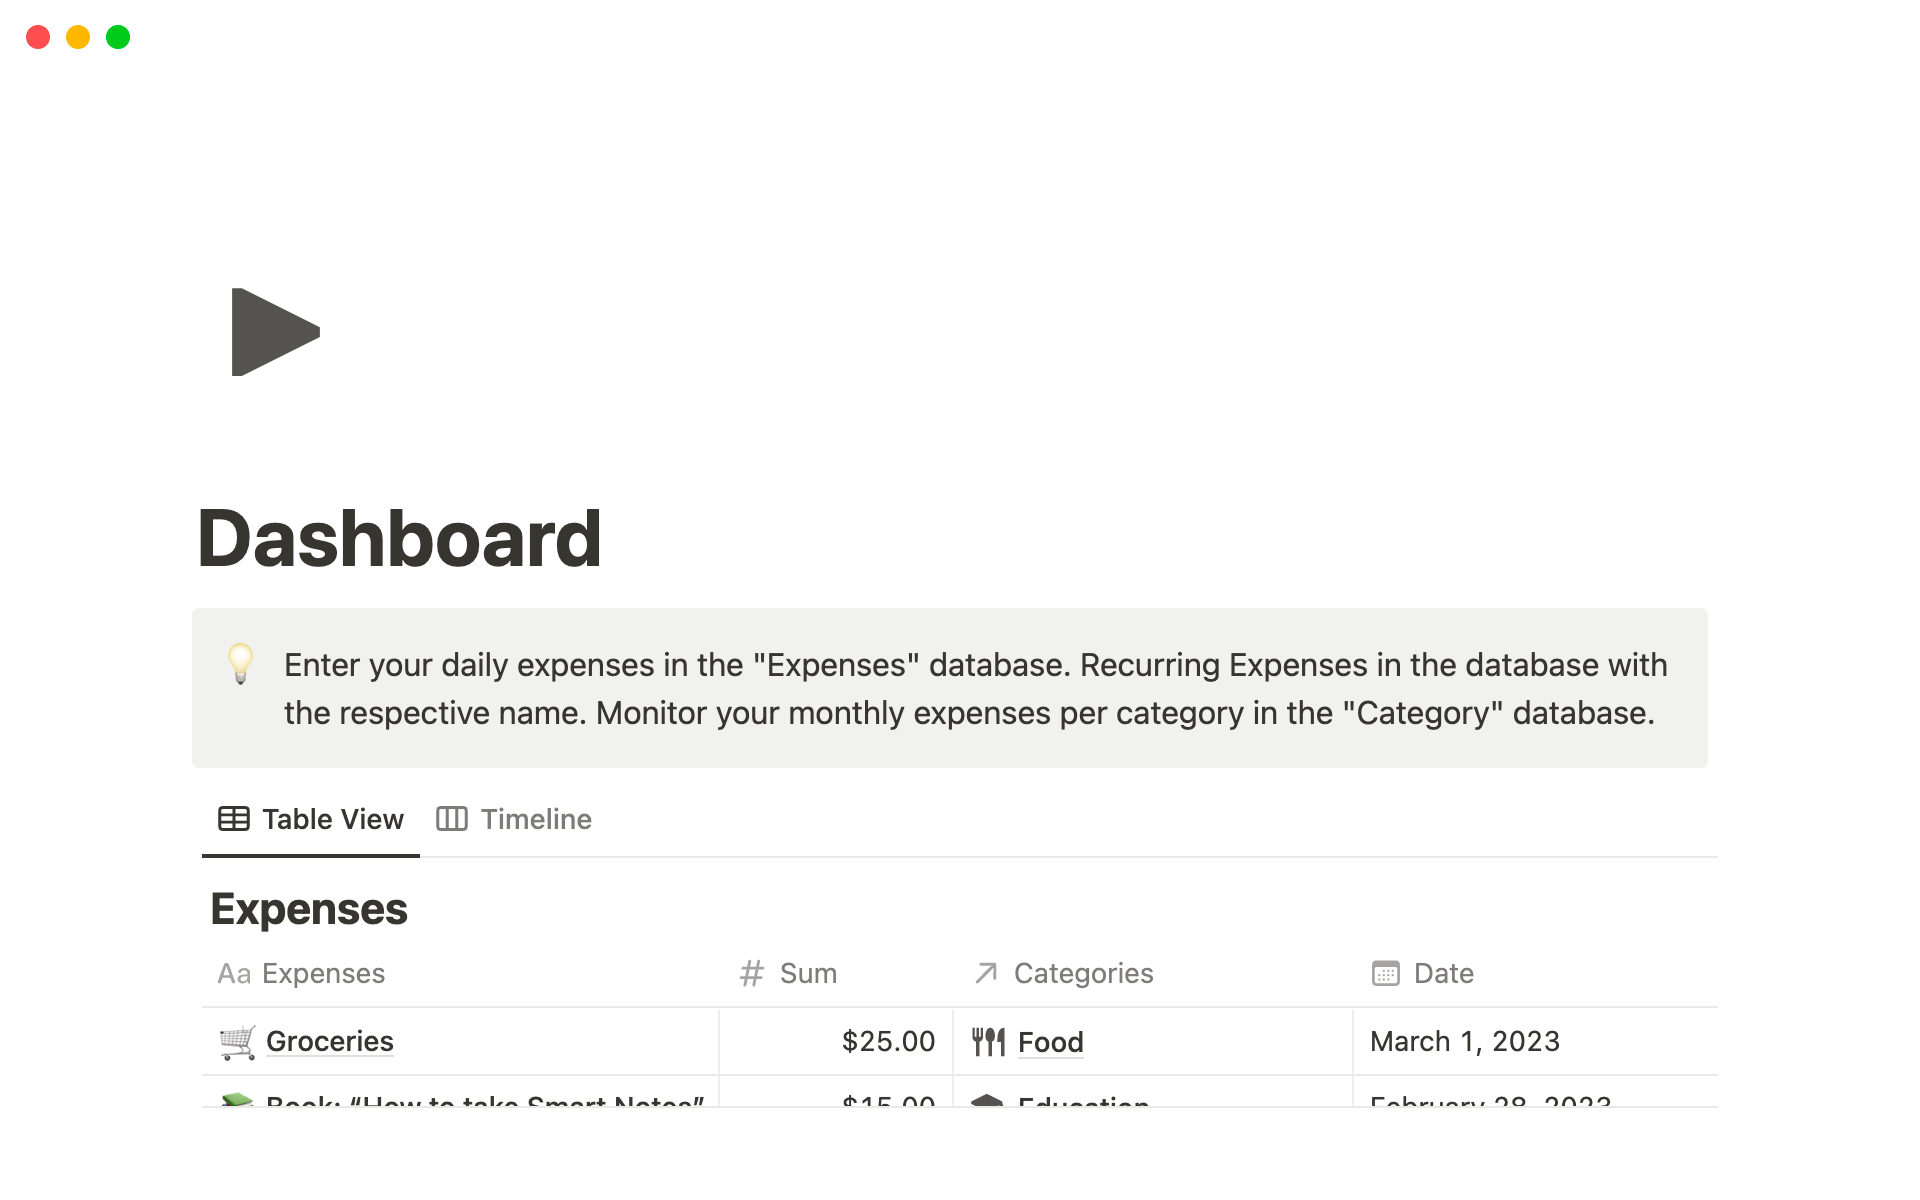Click the Dashboard page title
1920x1200 pixels.
pyautogui.click(x=400, y=539)
